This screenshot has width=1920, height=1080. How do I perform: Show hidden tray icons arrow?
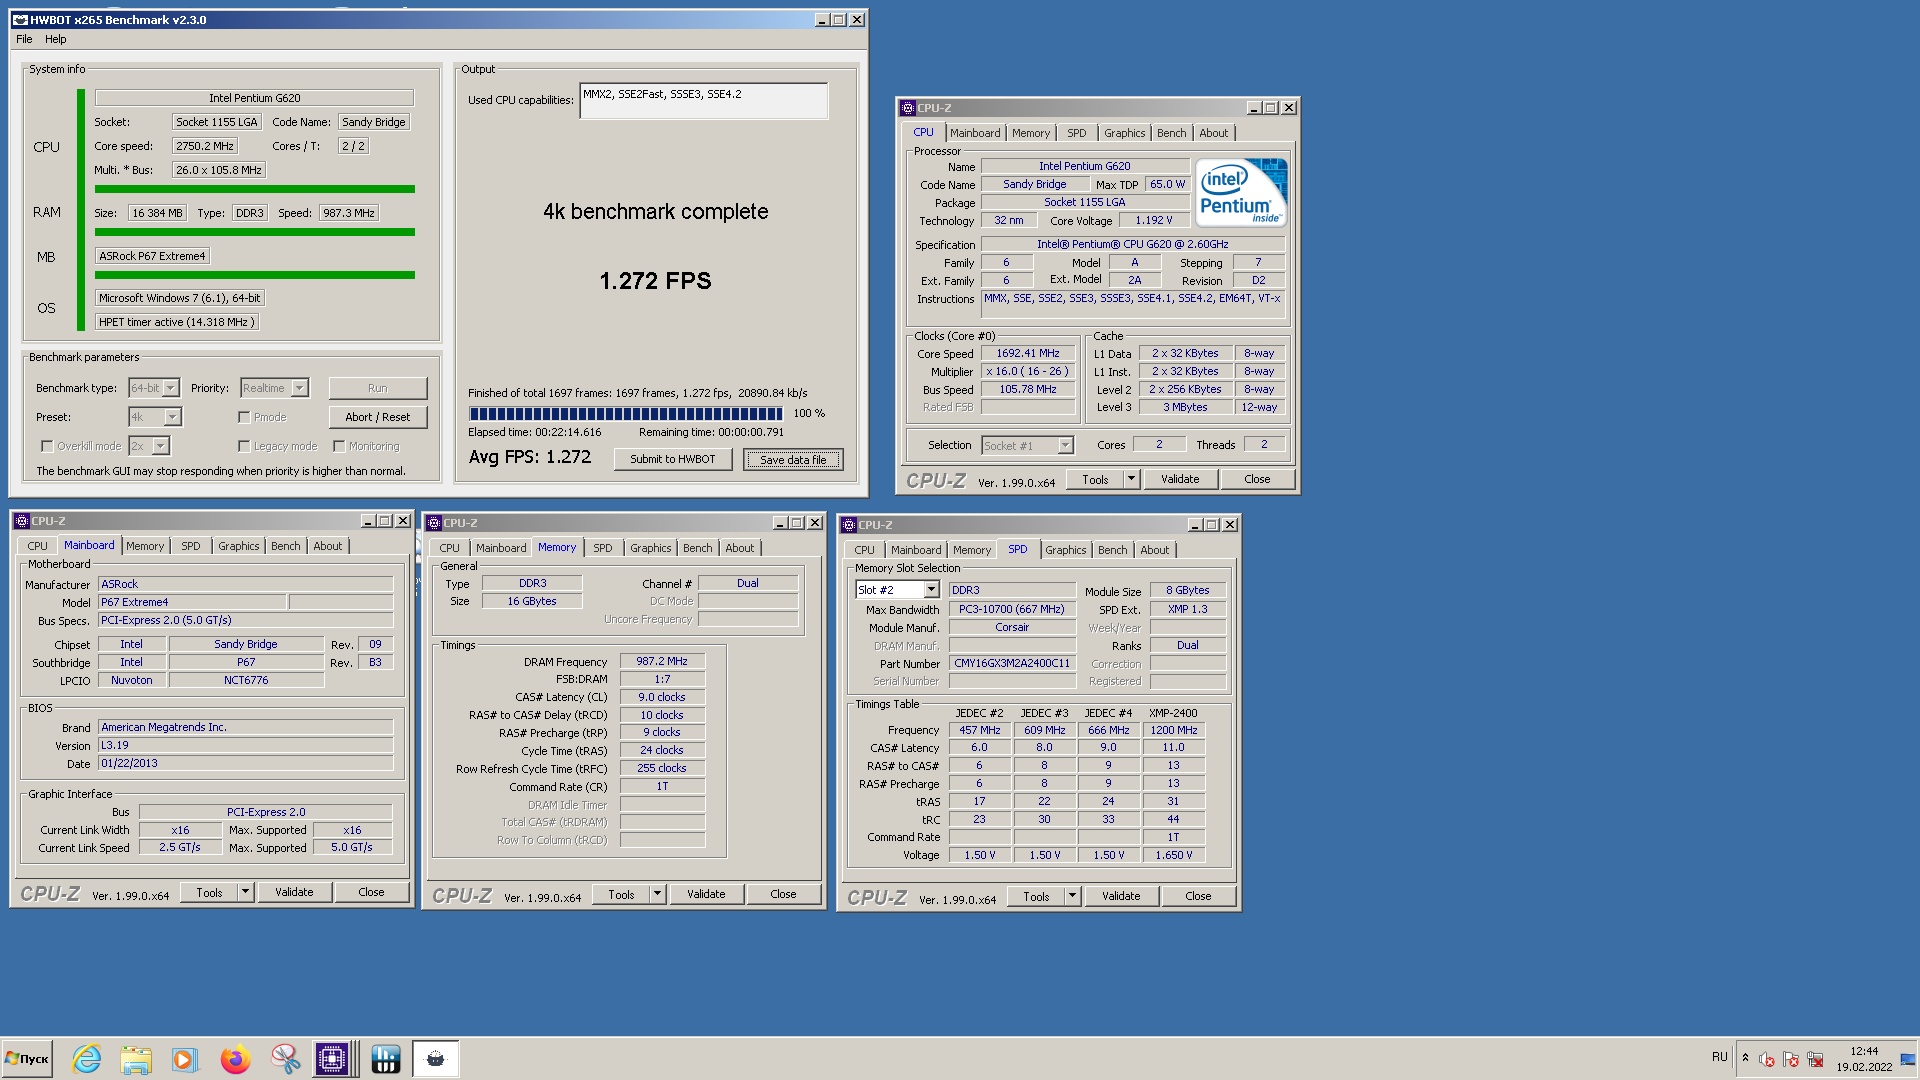pyautogui.click(x=1745, y=1058)
